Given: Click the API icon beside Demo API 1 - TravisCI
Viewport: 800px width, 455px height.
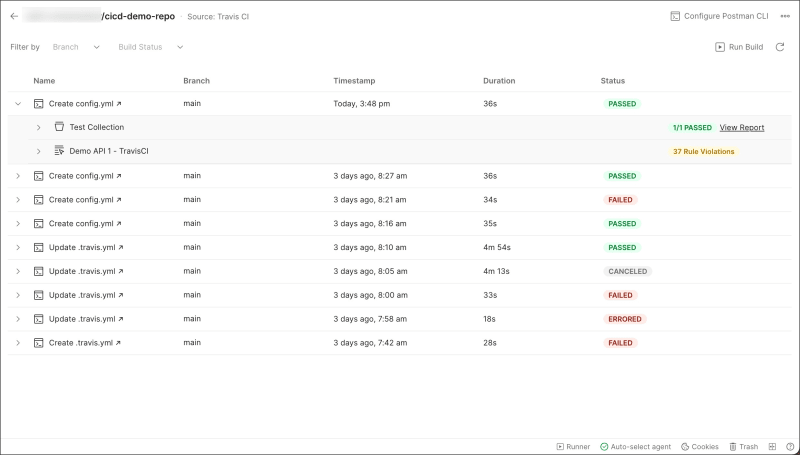Looking at the screenshot, I should (x=59, y=150).
